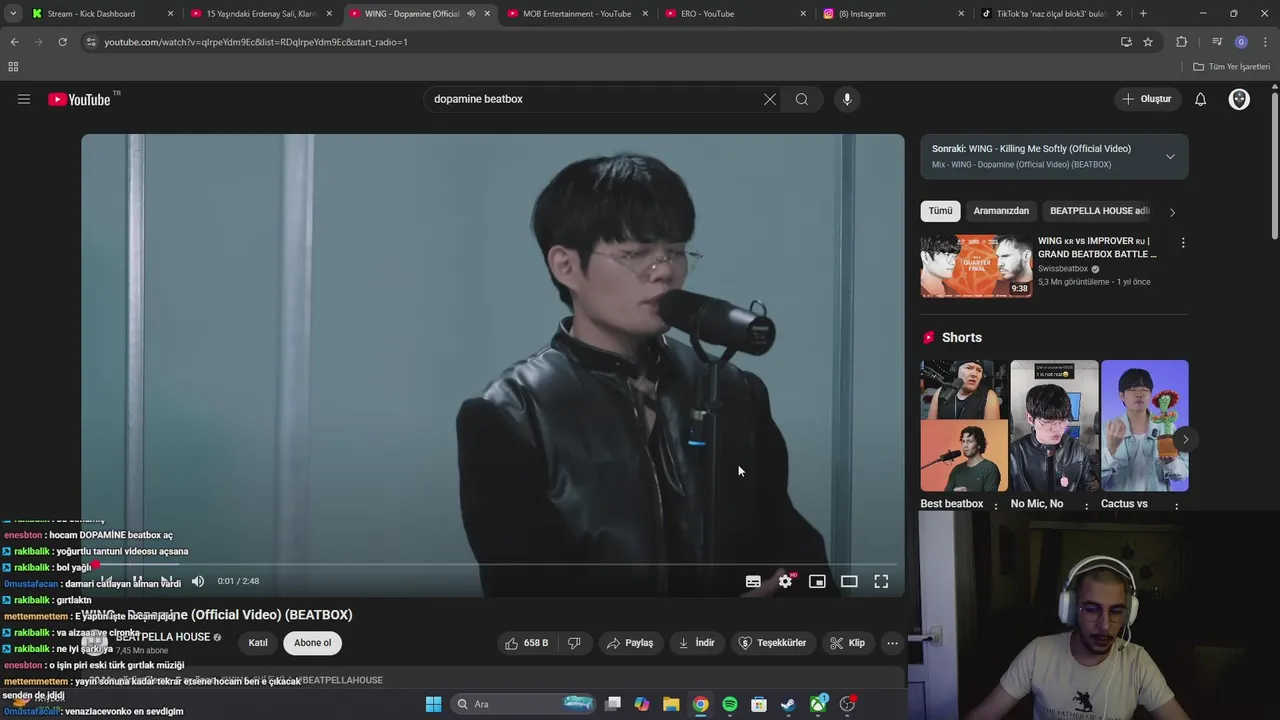Screen dimensions: 1280x720
Task: Open a new Chrome tab
Action: coord(1143,13)
